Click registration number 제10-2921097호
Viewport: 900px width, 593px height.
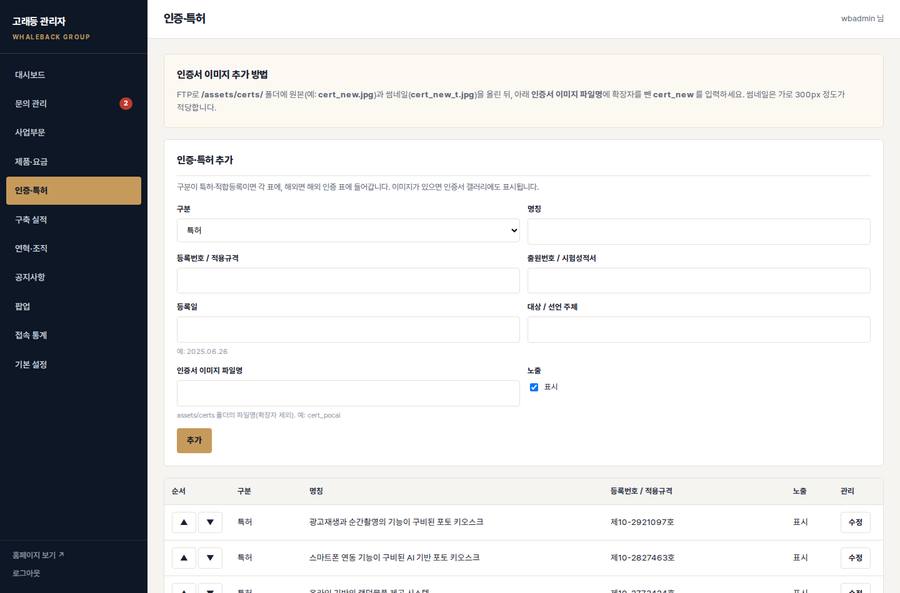pyautogui.click(x=642, y=522)
